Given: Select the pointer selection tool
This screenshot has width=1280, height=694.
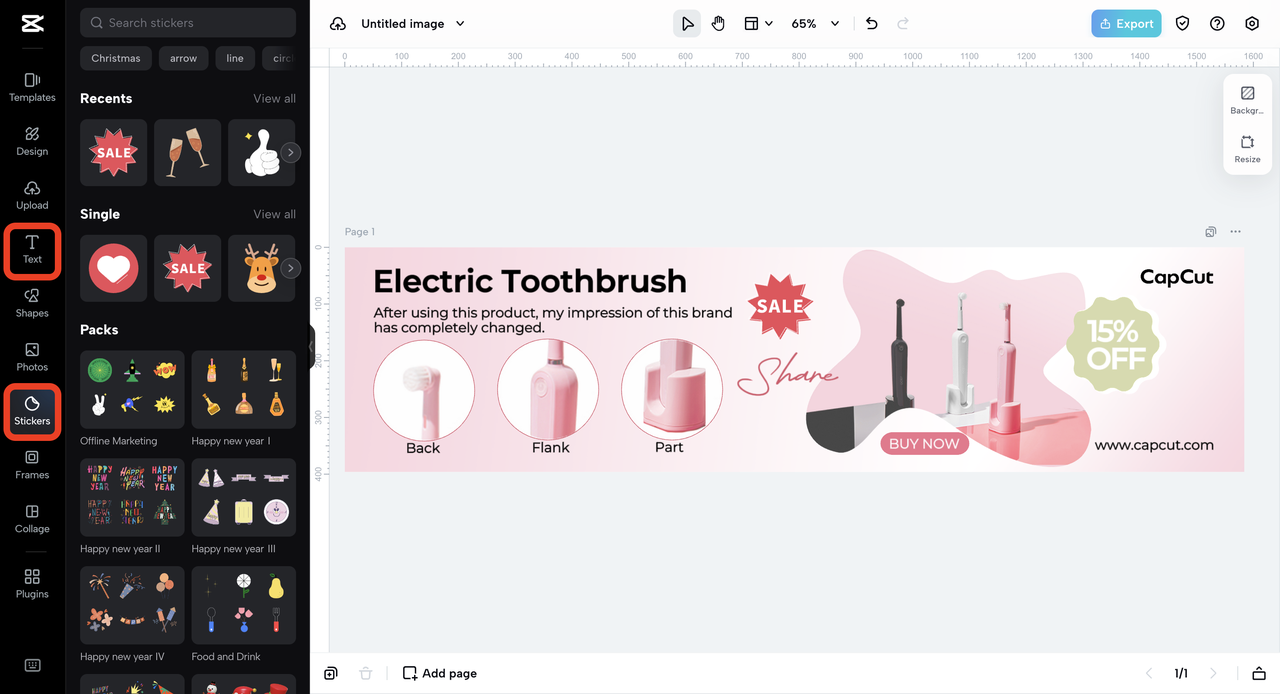Looking at the screenshot, I should tap(687, 24).
